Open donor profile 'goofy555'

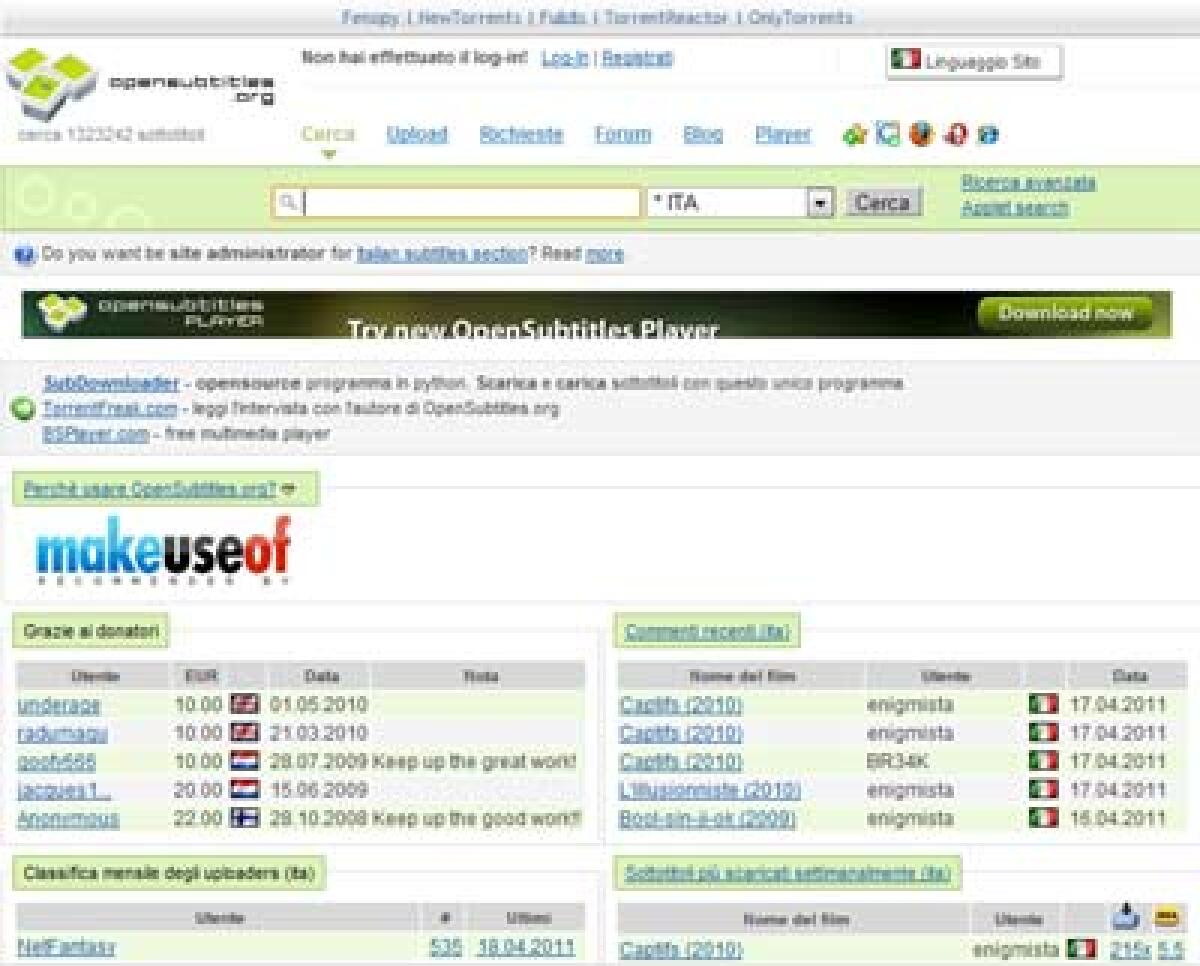click(57, 761)
